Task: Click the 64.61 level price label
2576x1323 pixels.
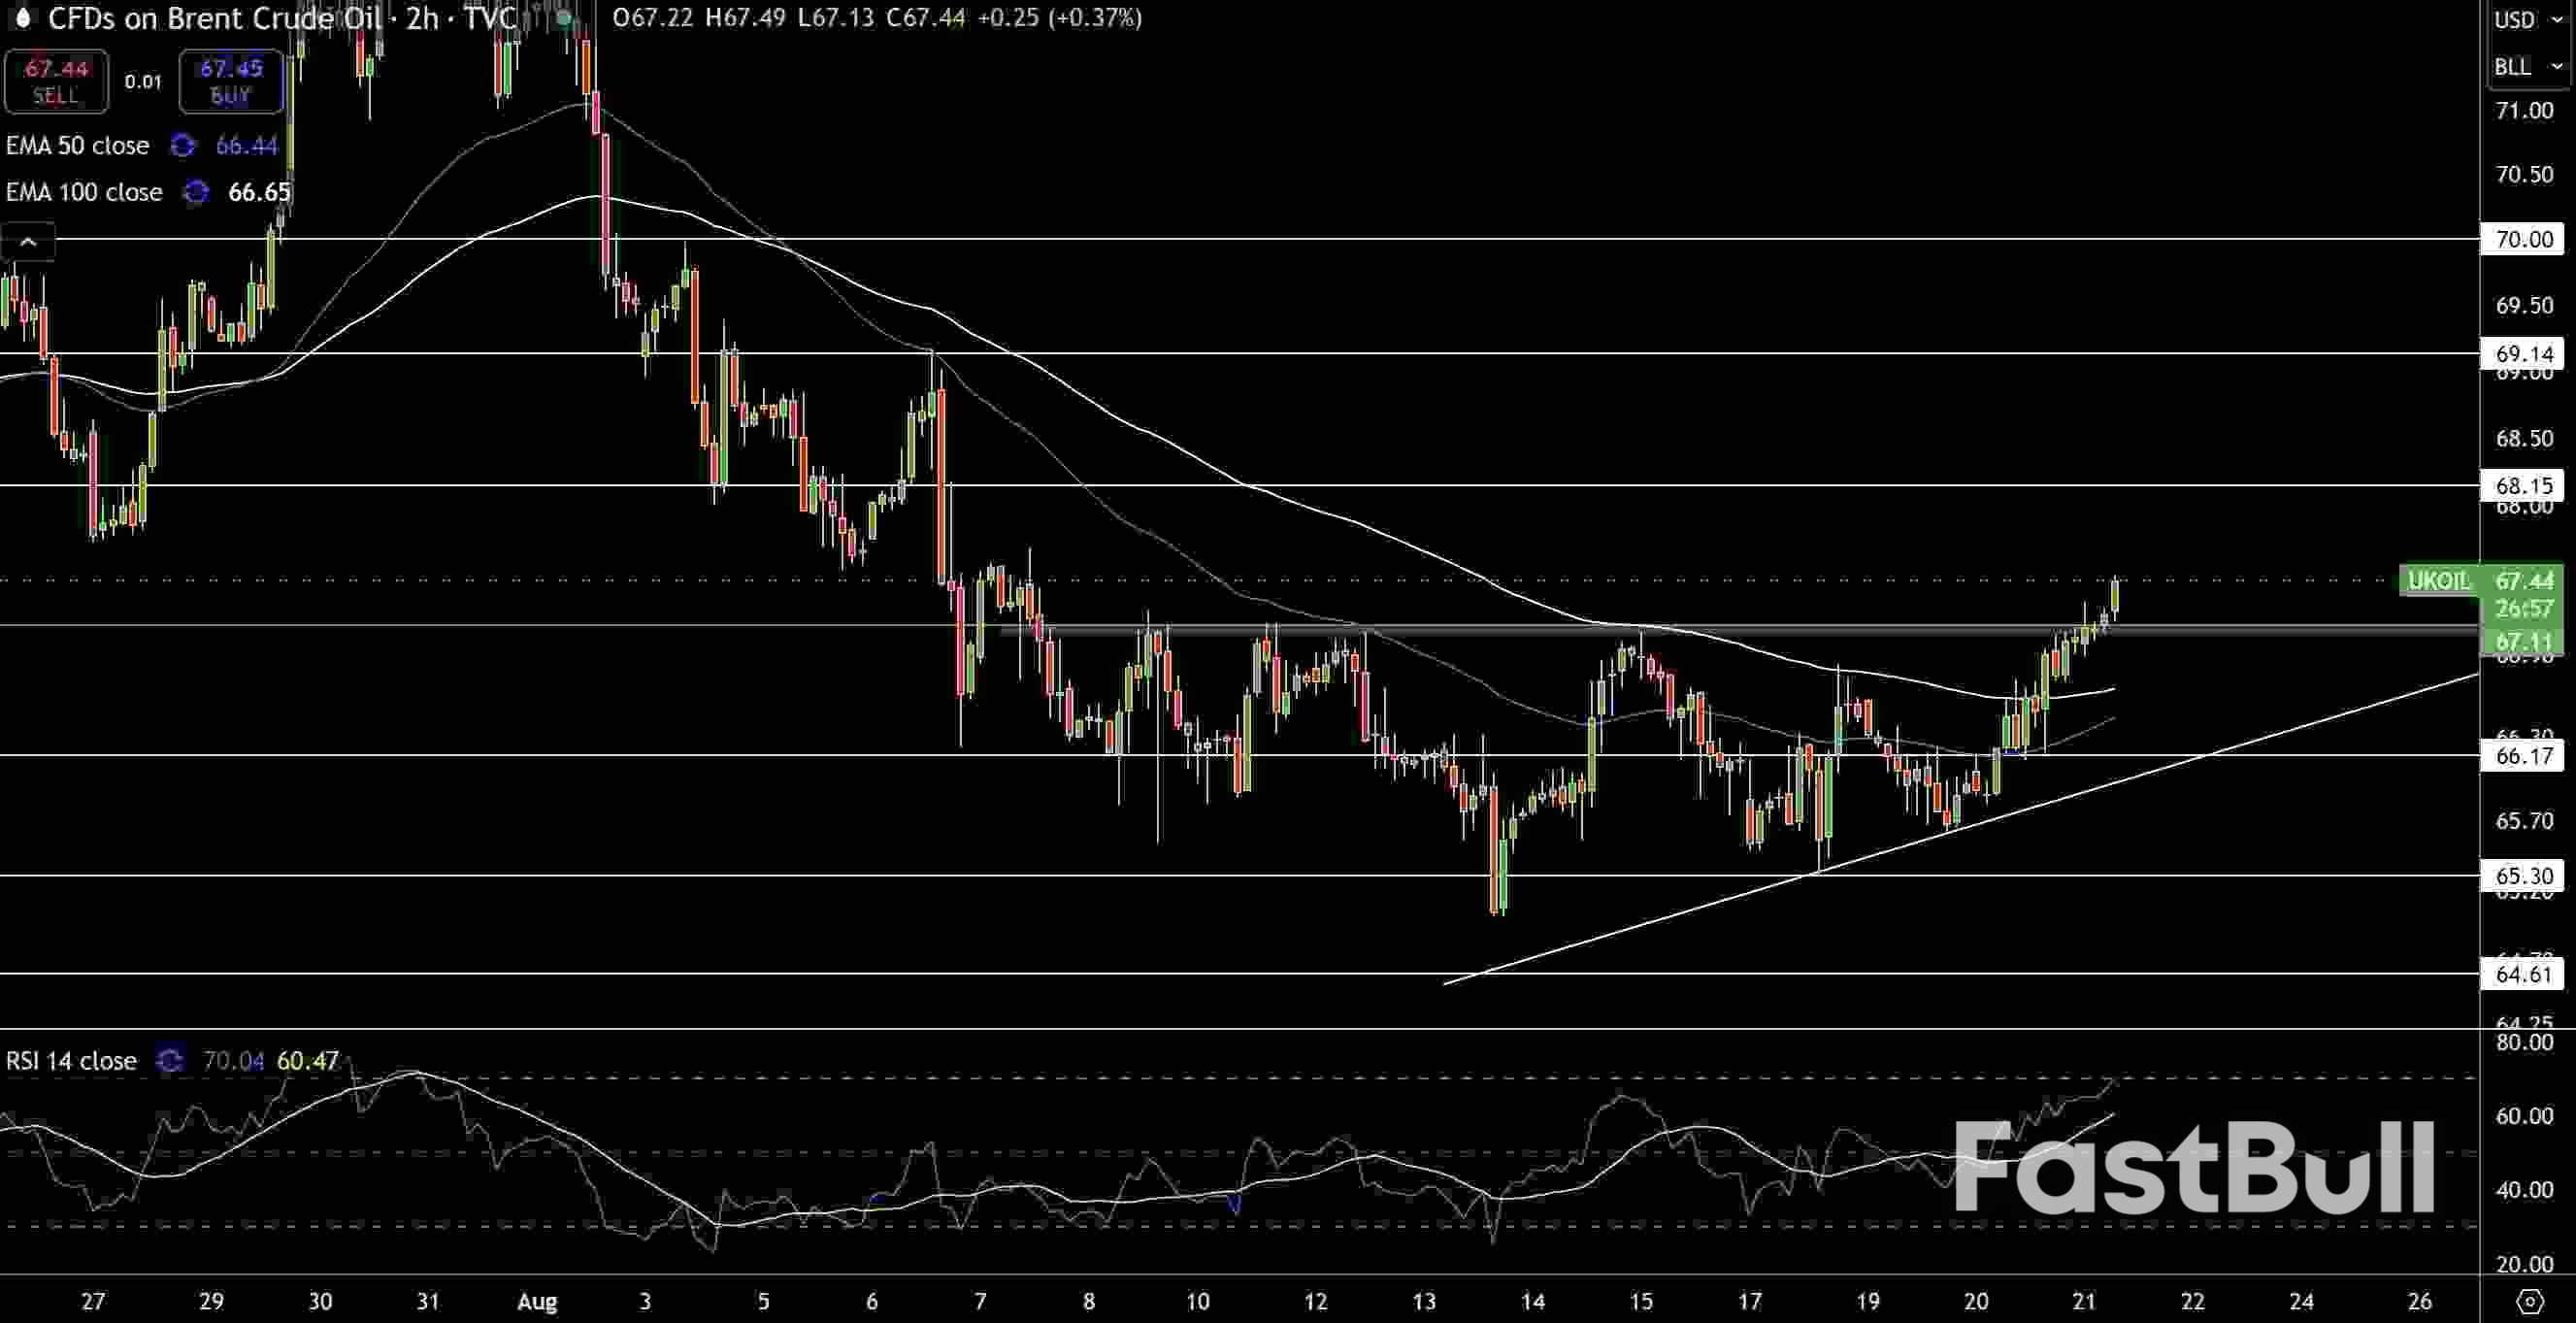Action: [2523, 974]
